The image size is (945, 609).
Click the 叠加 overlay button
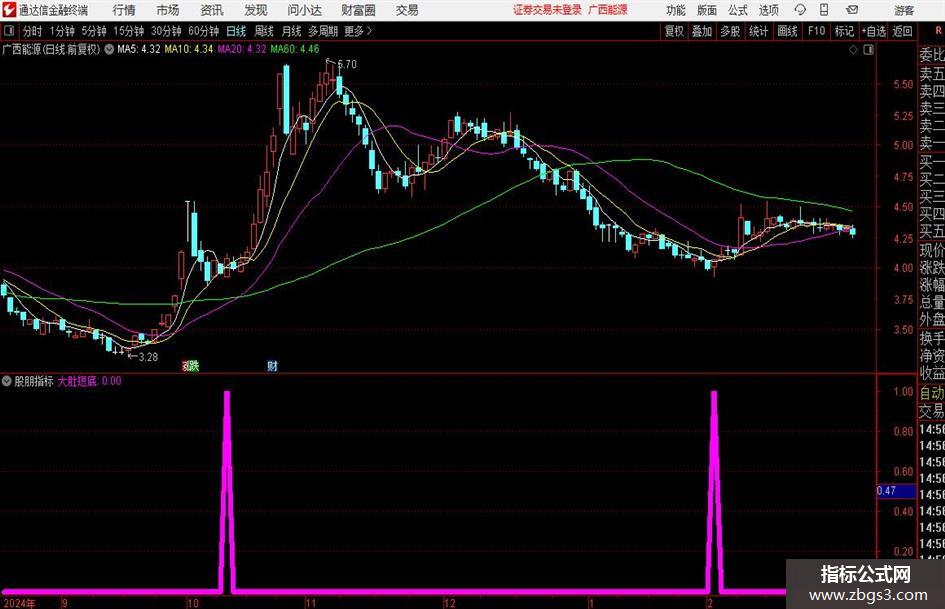pos(702,31)
